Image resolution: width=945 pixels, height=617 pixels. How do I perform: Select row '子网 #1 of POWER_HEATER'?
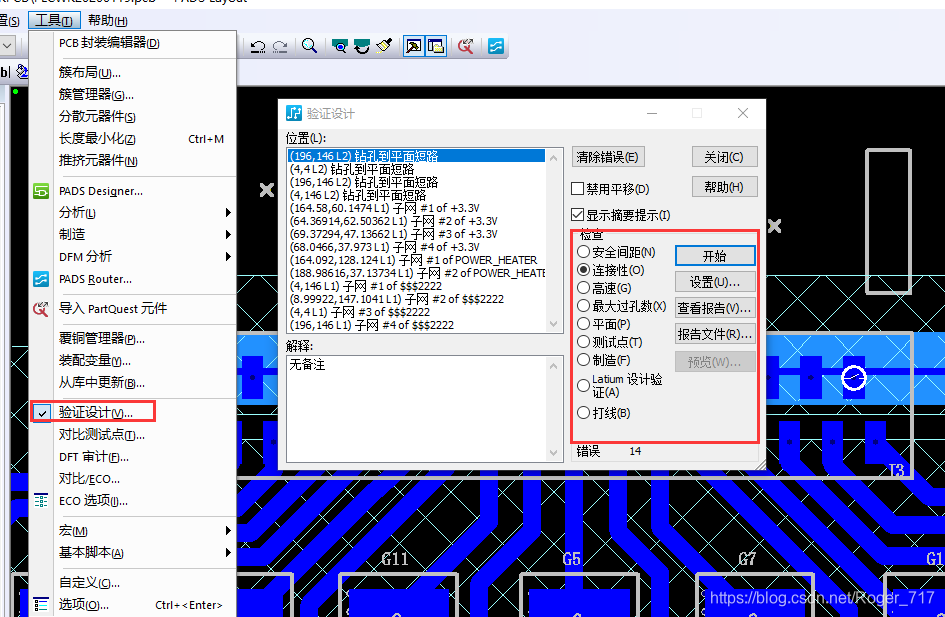416,260
